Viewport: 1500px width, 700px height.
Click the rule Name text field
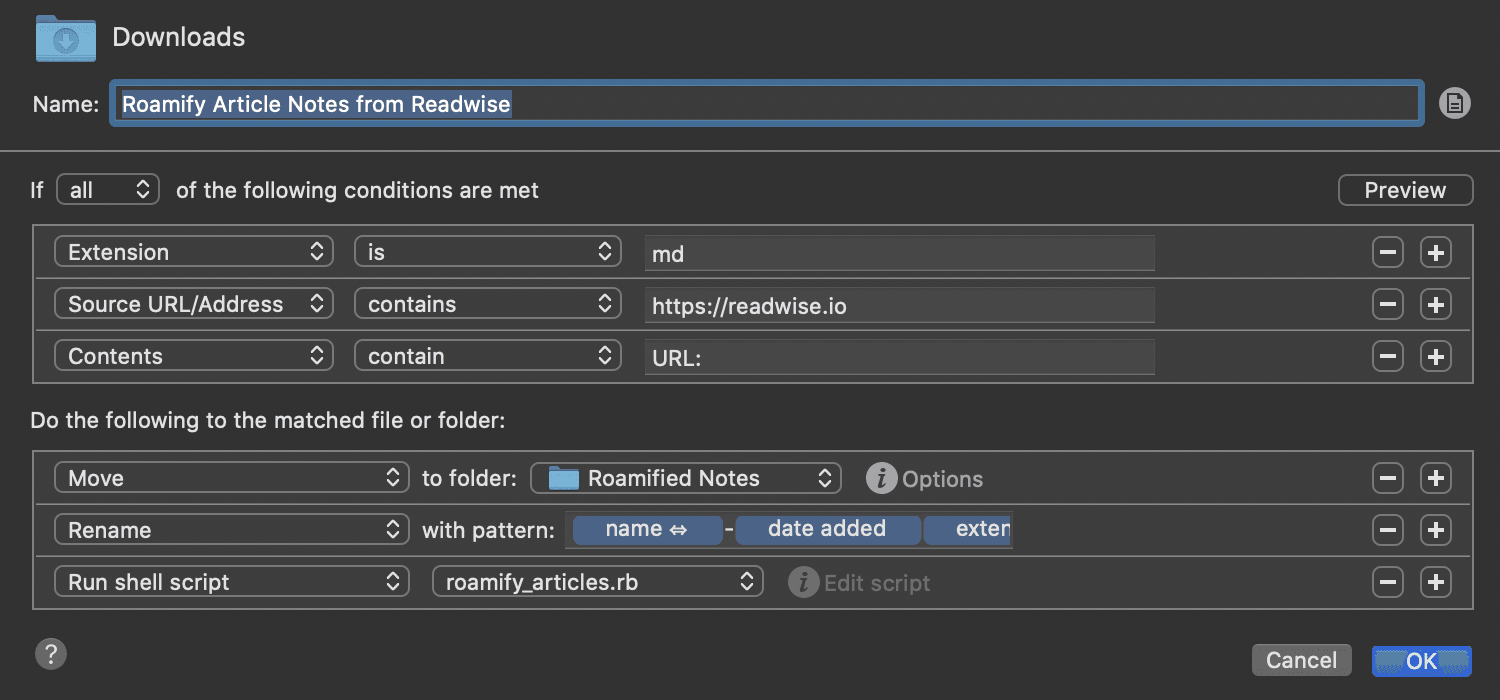point(765,104)
